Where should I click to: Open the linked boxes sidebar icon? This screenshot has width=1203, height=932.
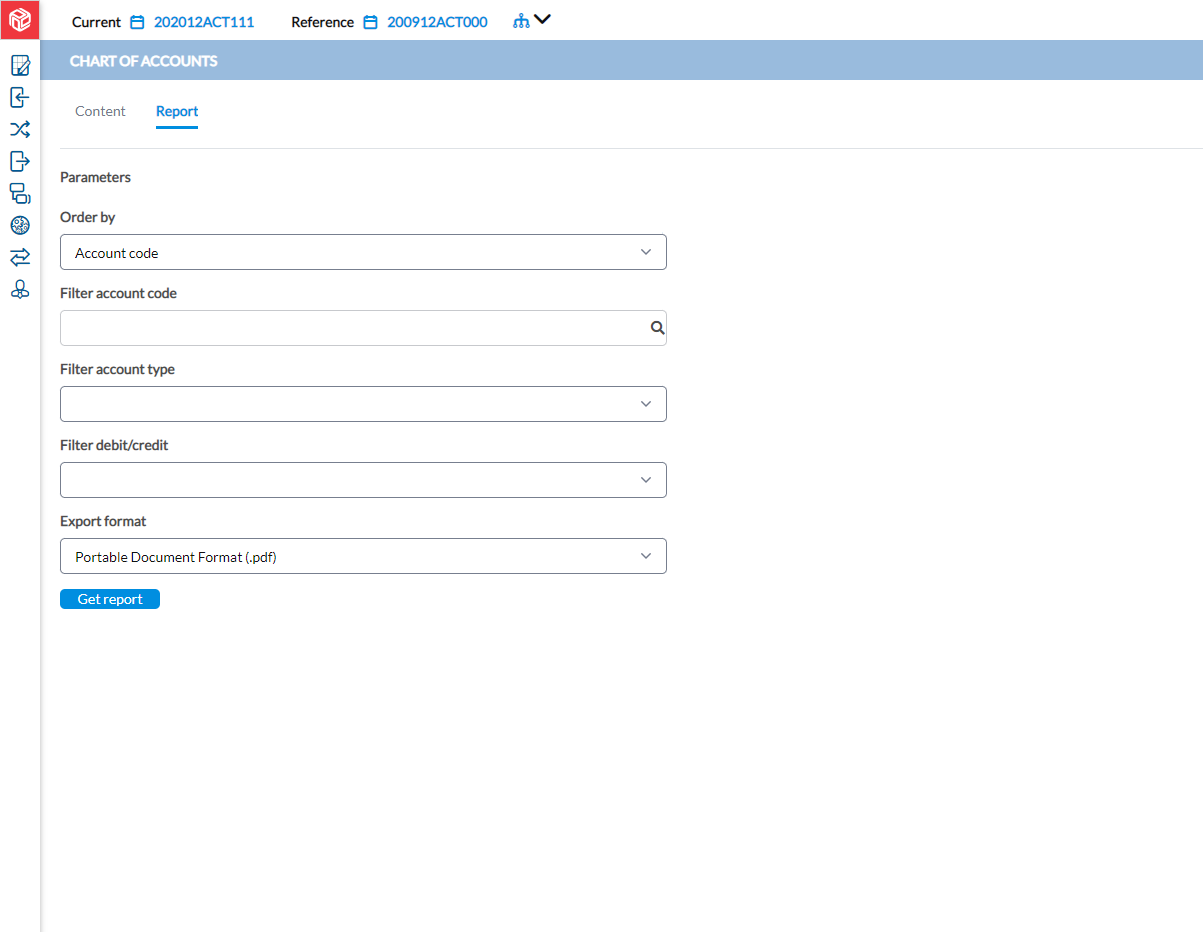pos(20,193)
